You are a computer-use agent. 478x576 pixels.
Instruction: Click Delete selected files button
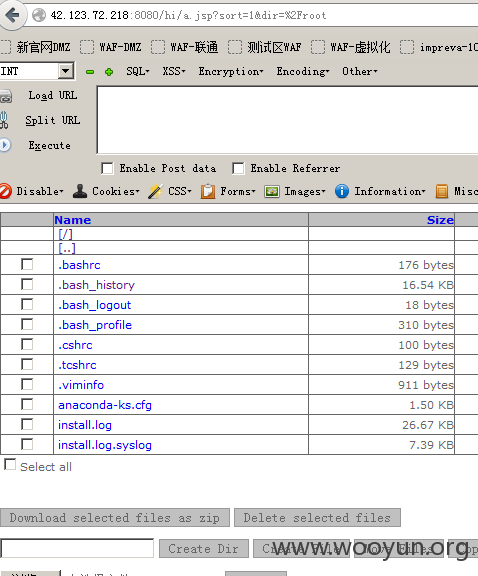(x=317, y=518)
